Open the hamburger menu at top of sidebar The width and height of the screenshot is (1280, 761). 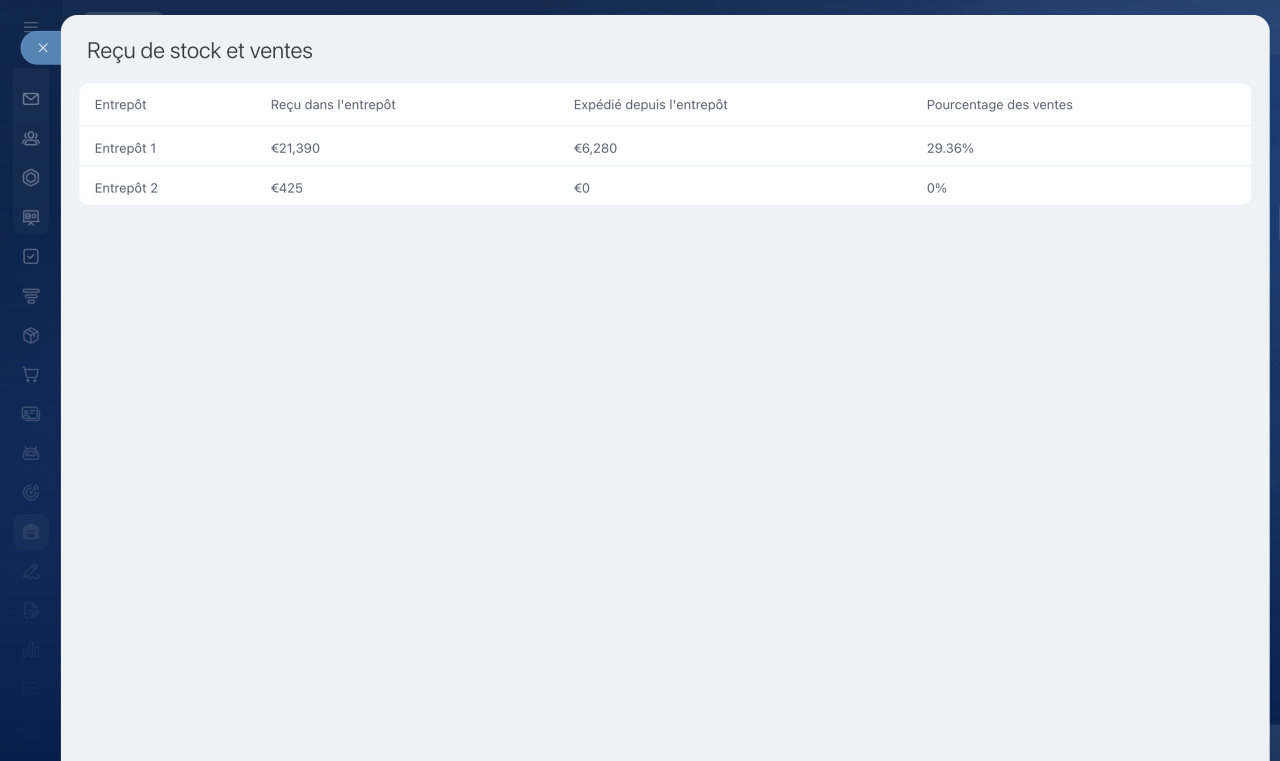[x=31, y=27]
